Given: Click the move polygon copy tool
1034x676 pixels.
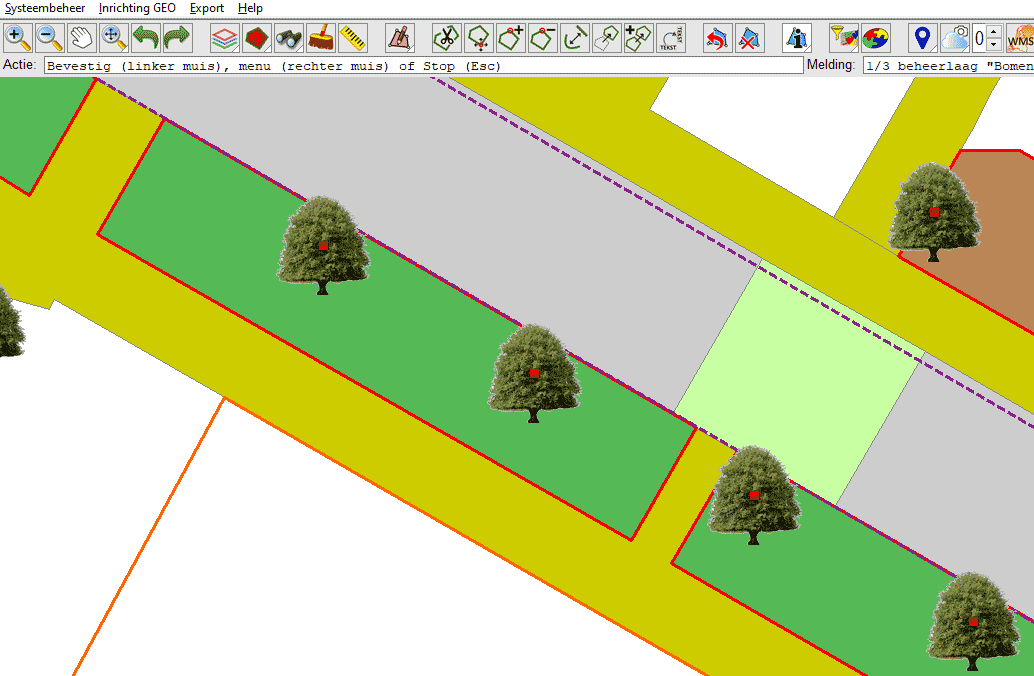Looking at the screenshot, I should click(x=607, y=38).
